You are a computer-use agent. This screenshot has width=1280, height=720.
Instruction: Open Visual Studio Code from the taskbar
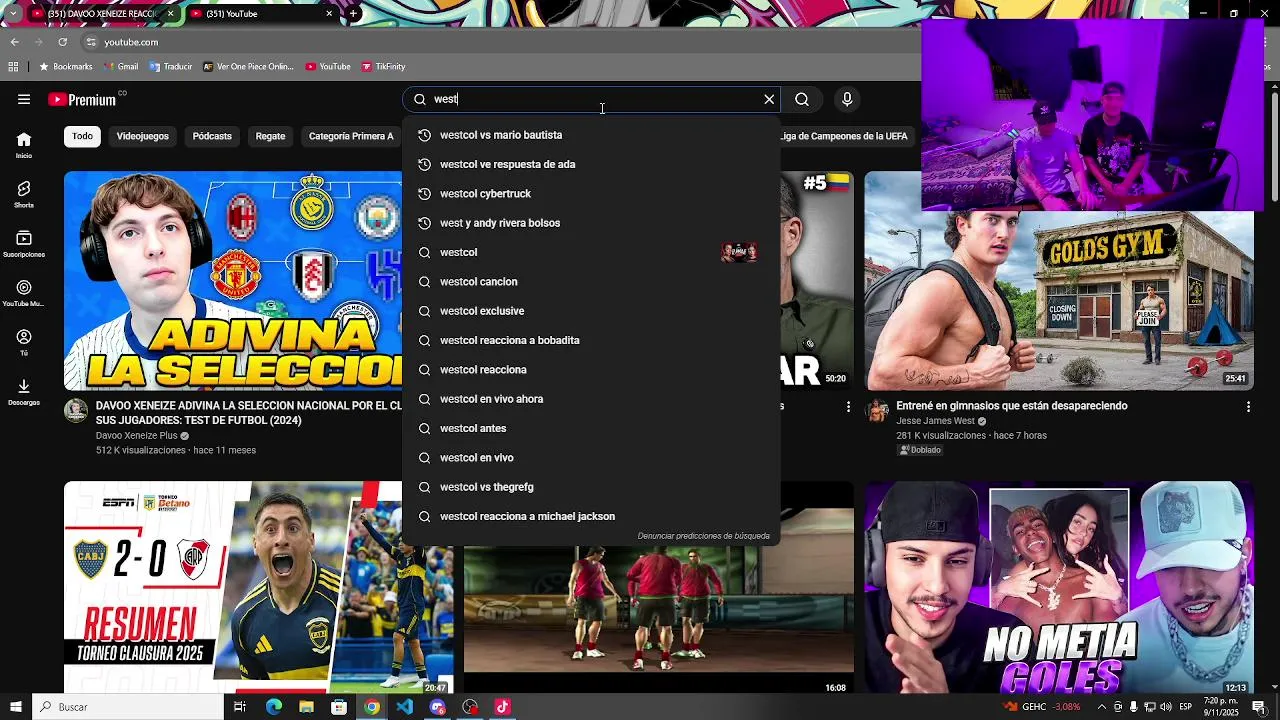point(404,707)
